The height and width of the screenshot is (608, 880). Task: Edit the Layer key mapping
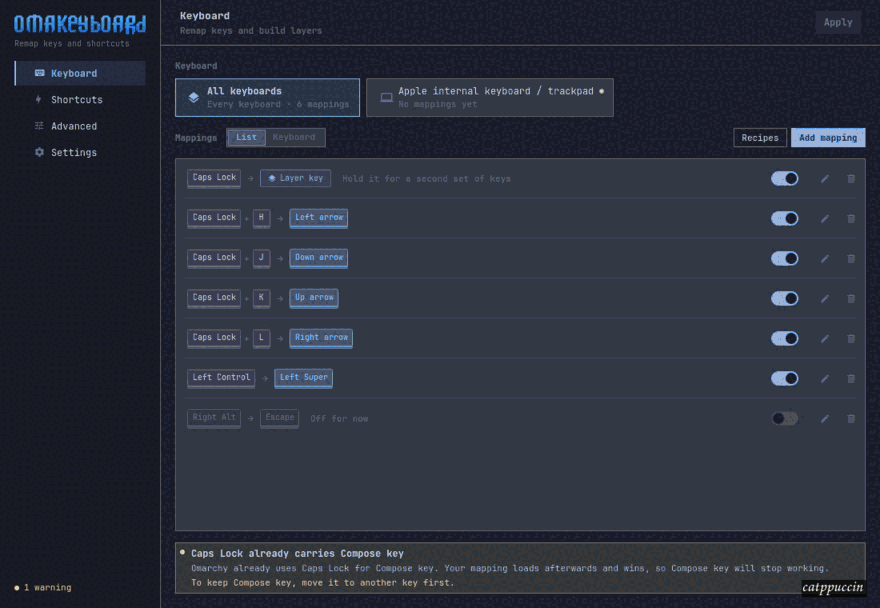point(824,179)
